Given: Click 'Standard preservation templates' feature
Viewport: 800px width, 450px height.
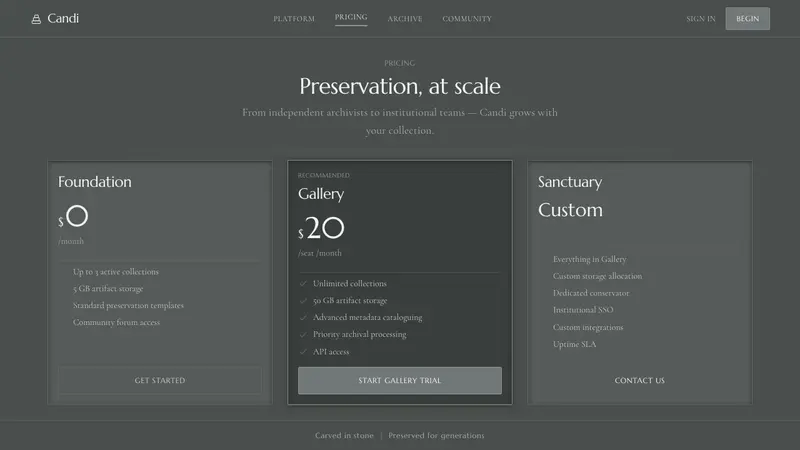Looking at the screenshot, I should point(128,305).
